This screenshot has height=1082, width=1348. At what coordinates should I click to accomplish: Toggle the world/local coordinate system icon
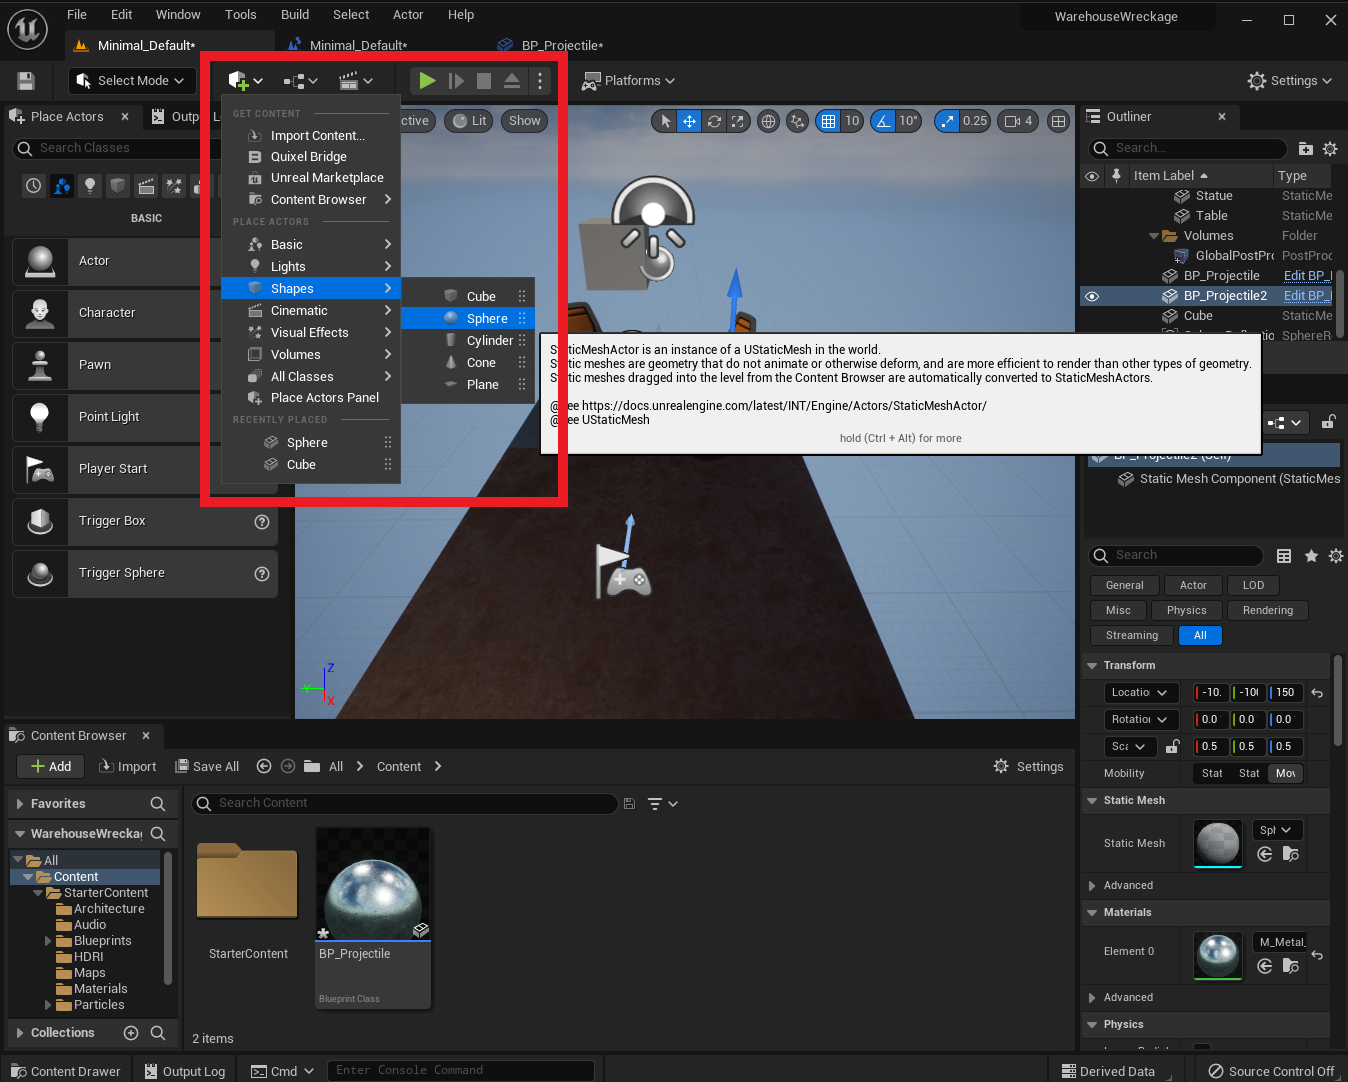(768, 121)
